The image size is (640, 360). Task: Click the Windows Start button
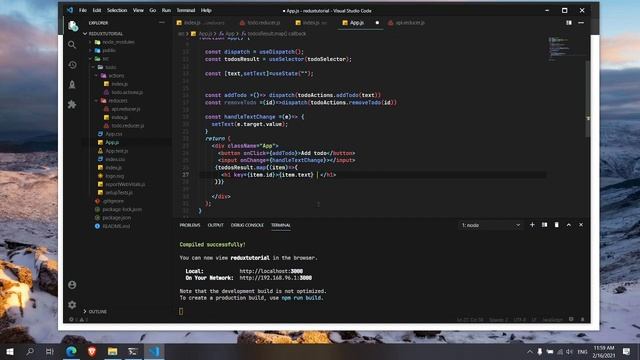click(10, 351)
